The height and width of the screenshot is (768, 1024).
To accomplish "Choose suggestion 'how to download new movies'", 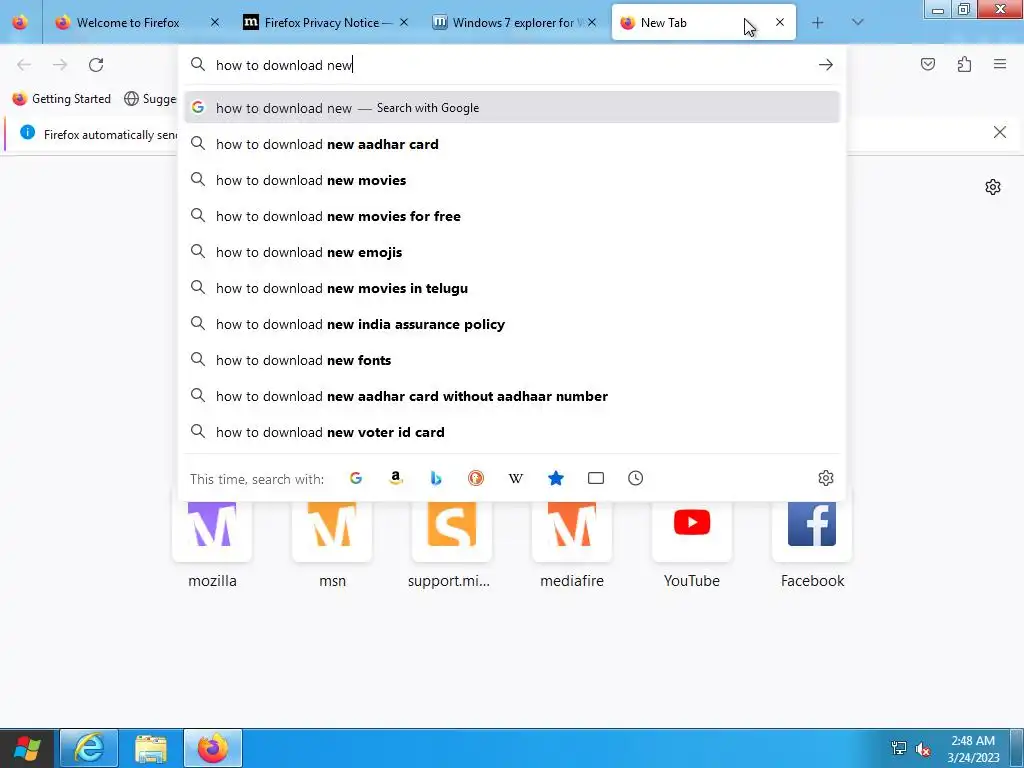I will (512, 180).
